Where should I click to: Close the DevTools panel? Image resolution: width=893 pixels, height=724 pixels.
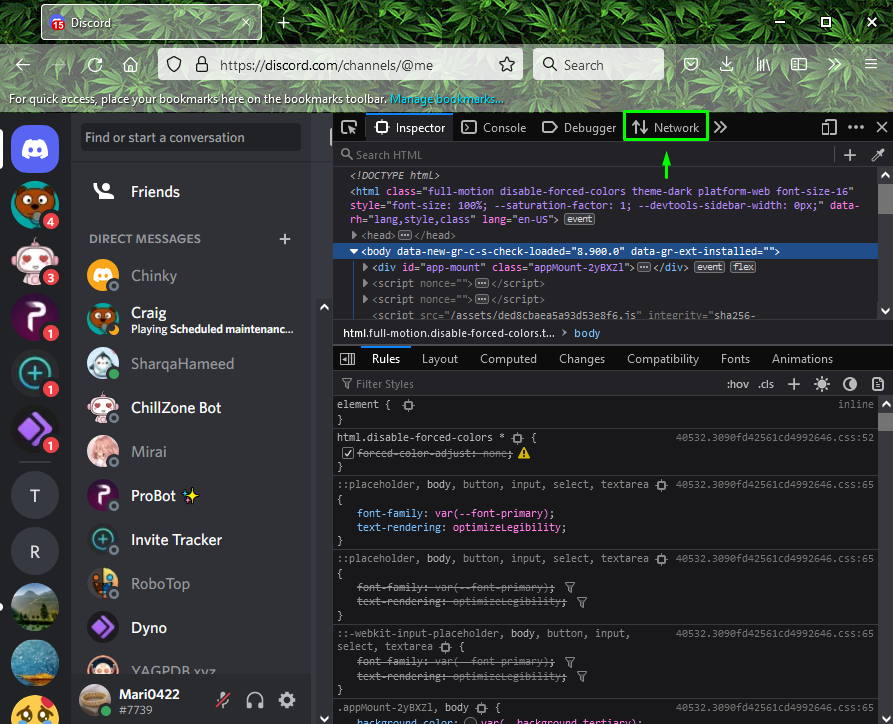882,127
